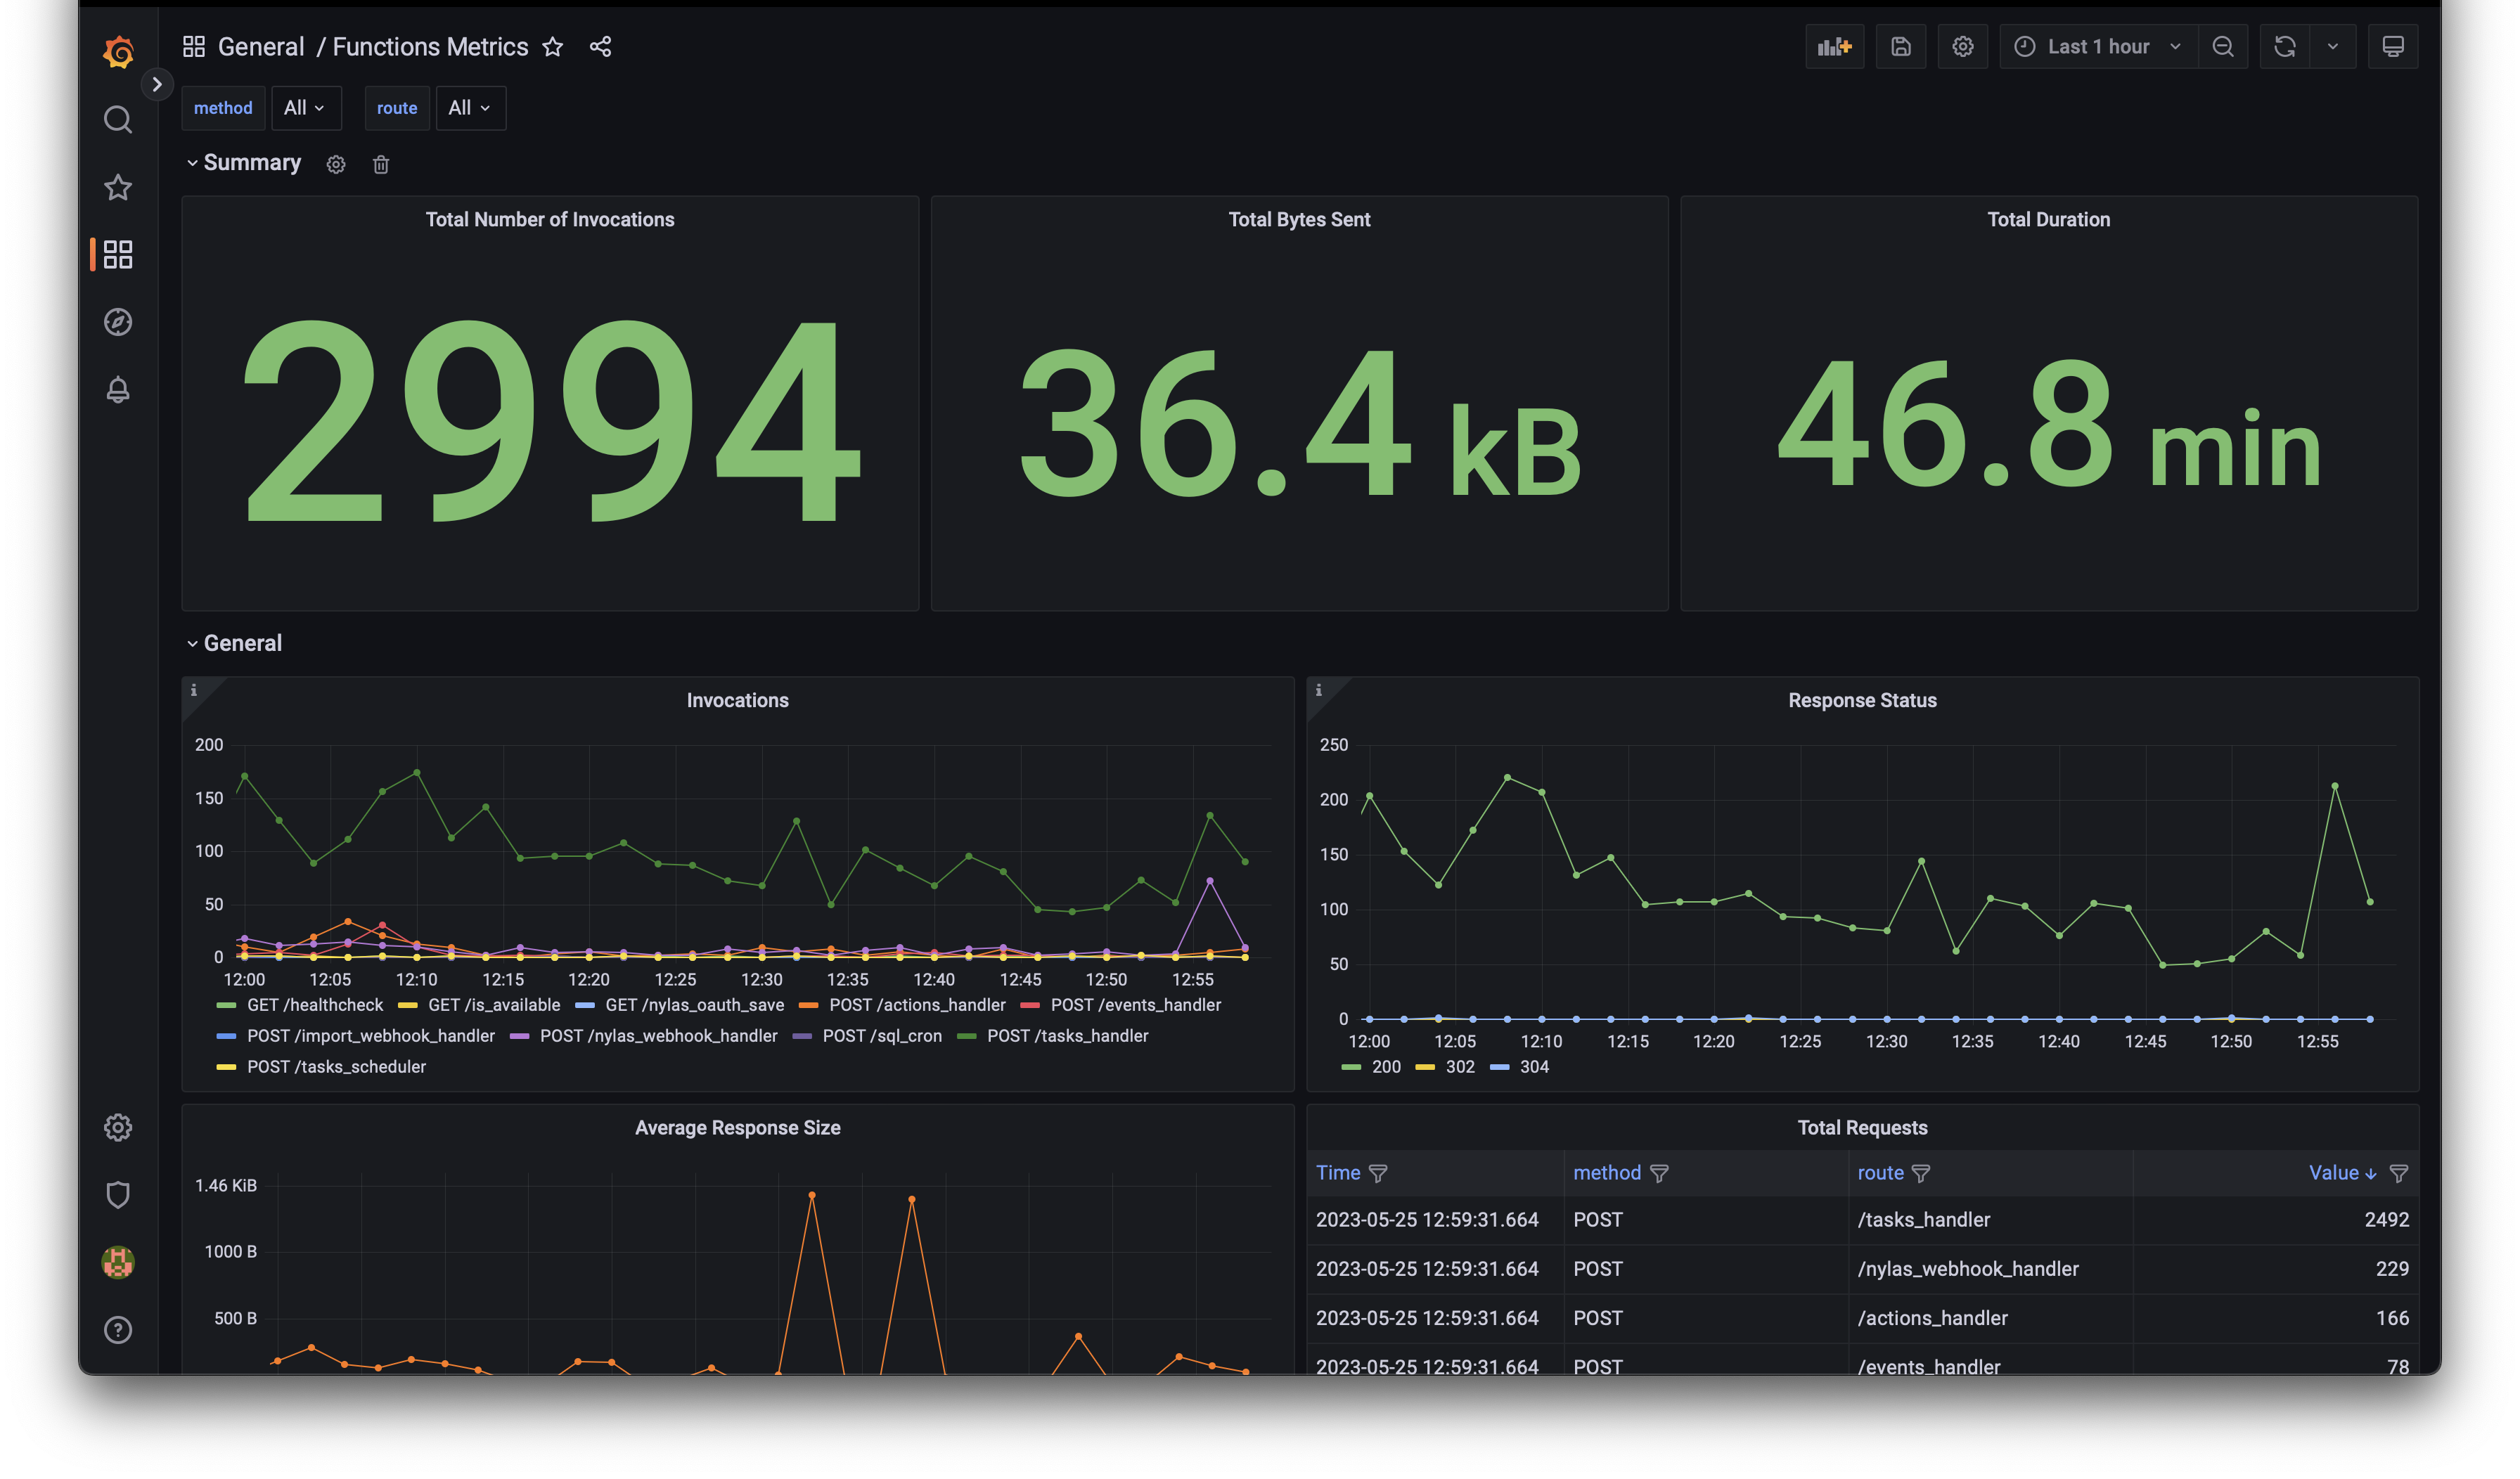The width and height of the screenshot is (2520, 1479).
Task: Open the Total Number of Invocations panel title
Action: click(550, 219)
